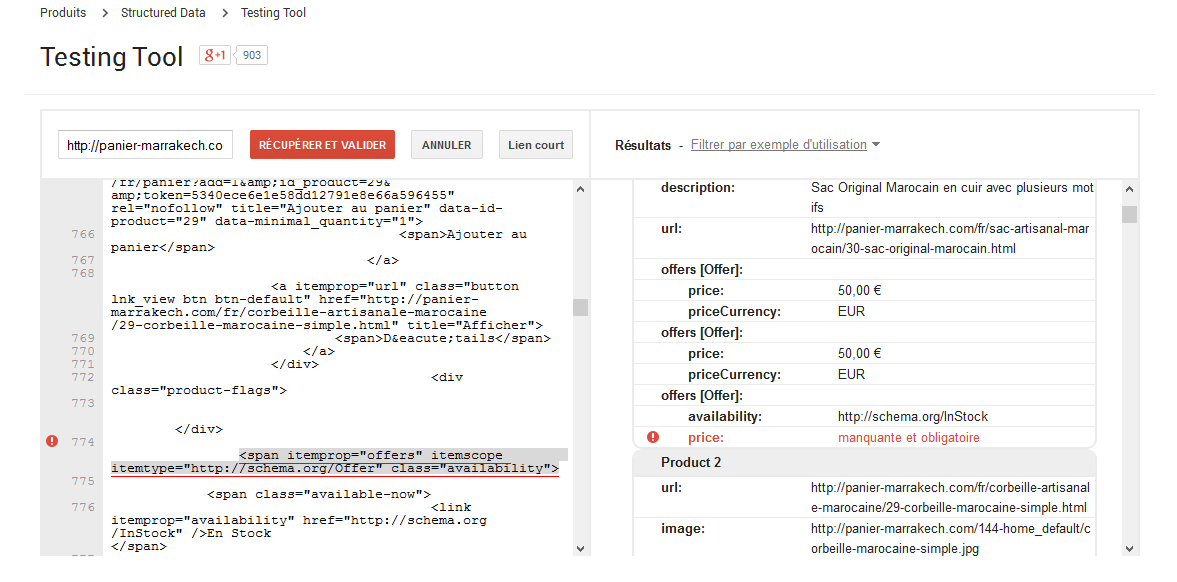The width and height of the screenshot is (1177, 582).
Task: Click results panel scrollbar up arrow
Action: [1130, 190]
